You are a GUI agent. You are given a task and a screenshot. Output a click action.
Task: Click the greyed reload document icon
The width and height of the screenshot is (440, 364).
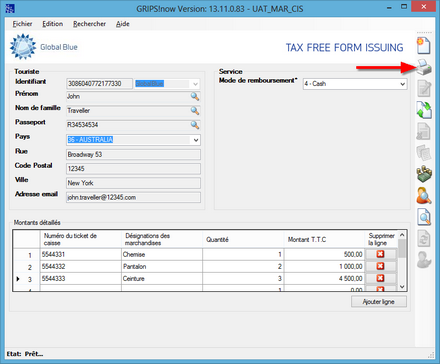click(x=424, y=238)
